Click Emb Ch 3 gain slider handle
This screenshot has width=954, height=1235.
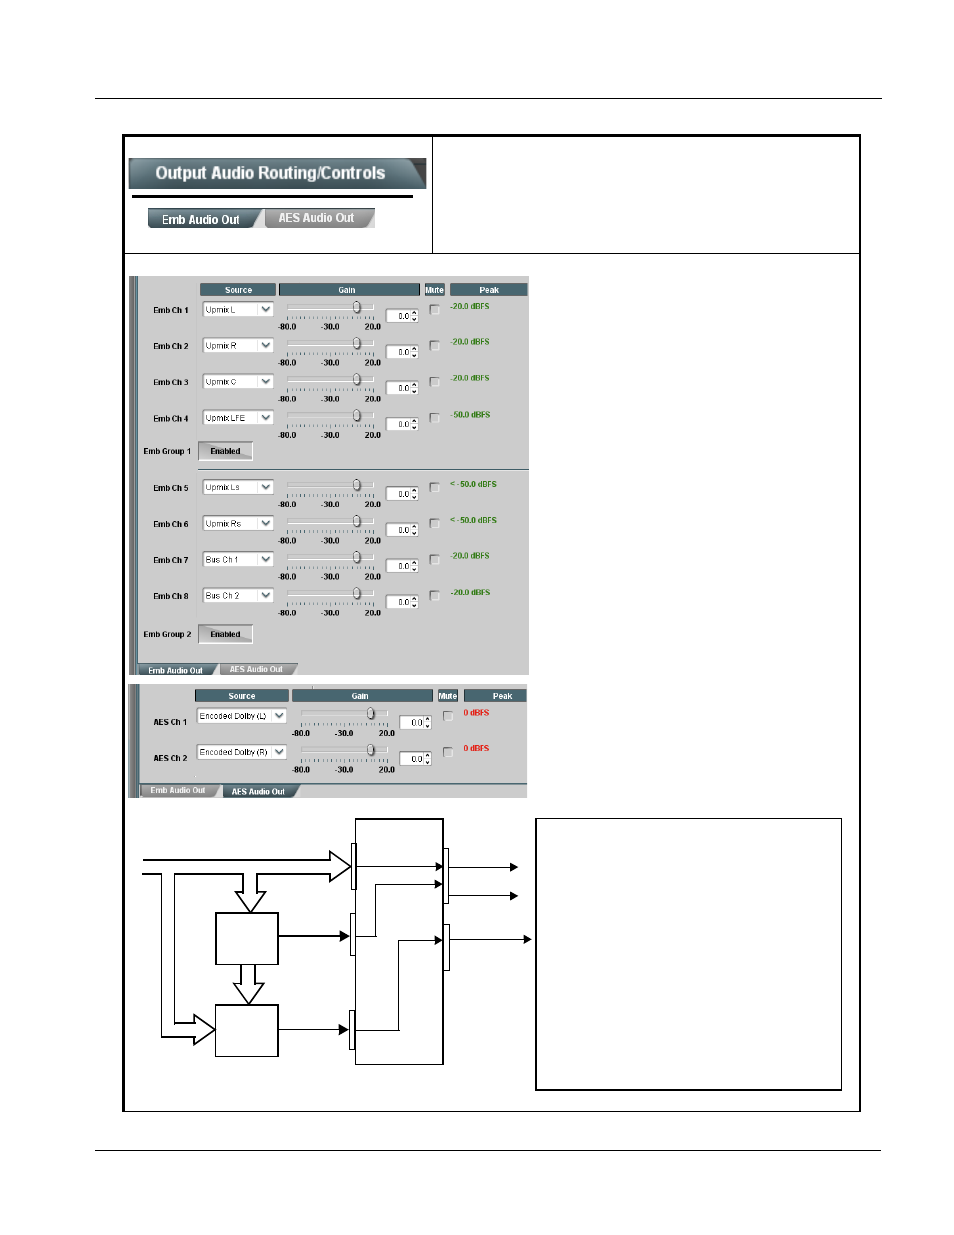click(357, 380)
